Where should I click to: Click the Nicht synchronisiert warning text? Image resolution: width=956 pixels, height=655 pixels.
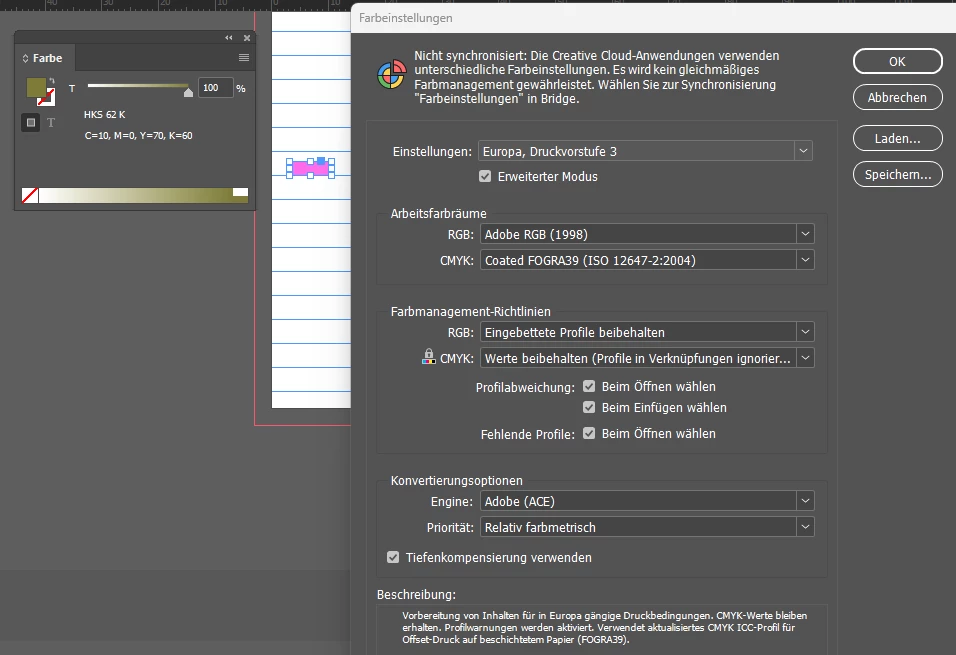coord(597,77)
